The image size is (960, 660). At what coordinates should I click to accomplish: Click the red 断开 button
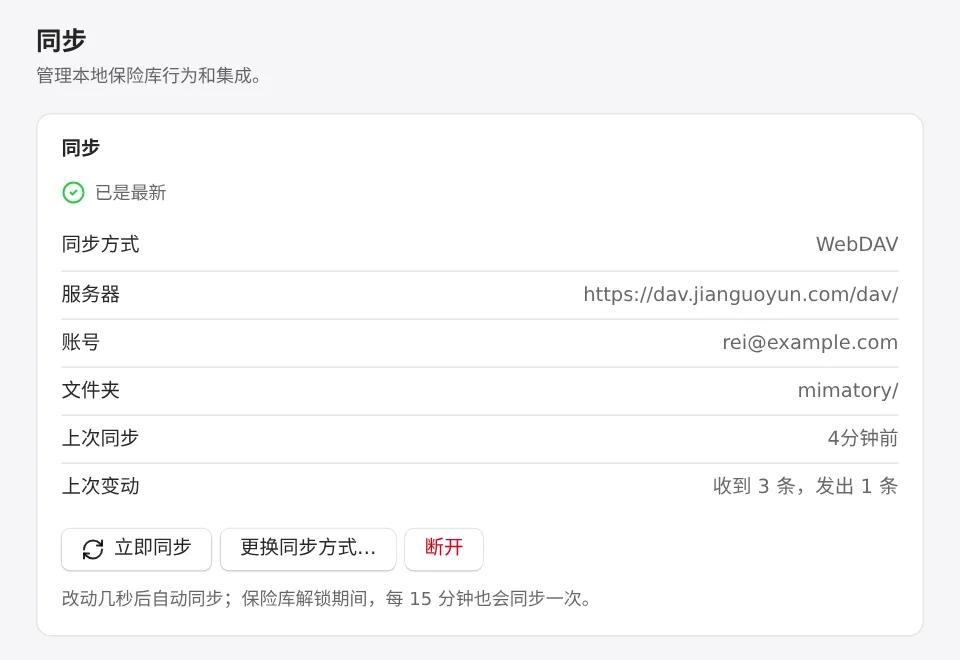444,549
